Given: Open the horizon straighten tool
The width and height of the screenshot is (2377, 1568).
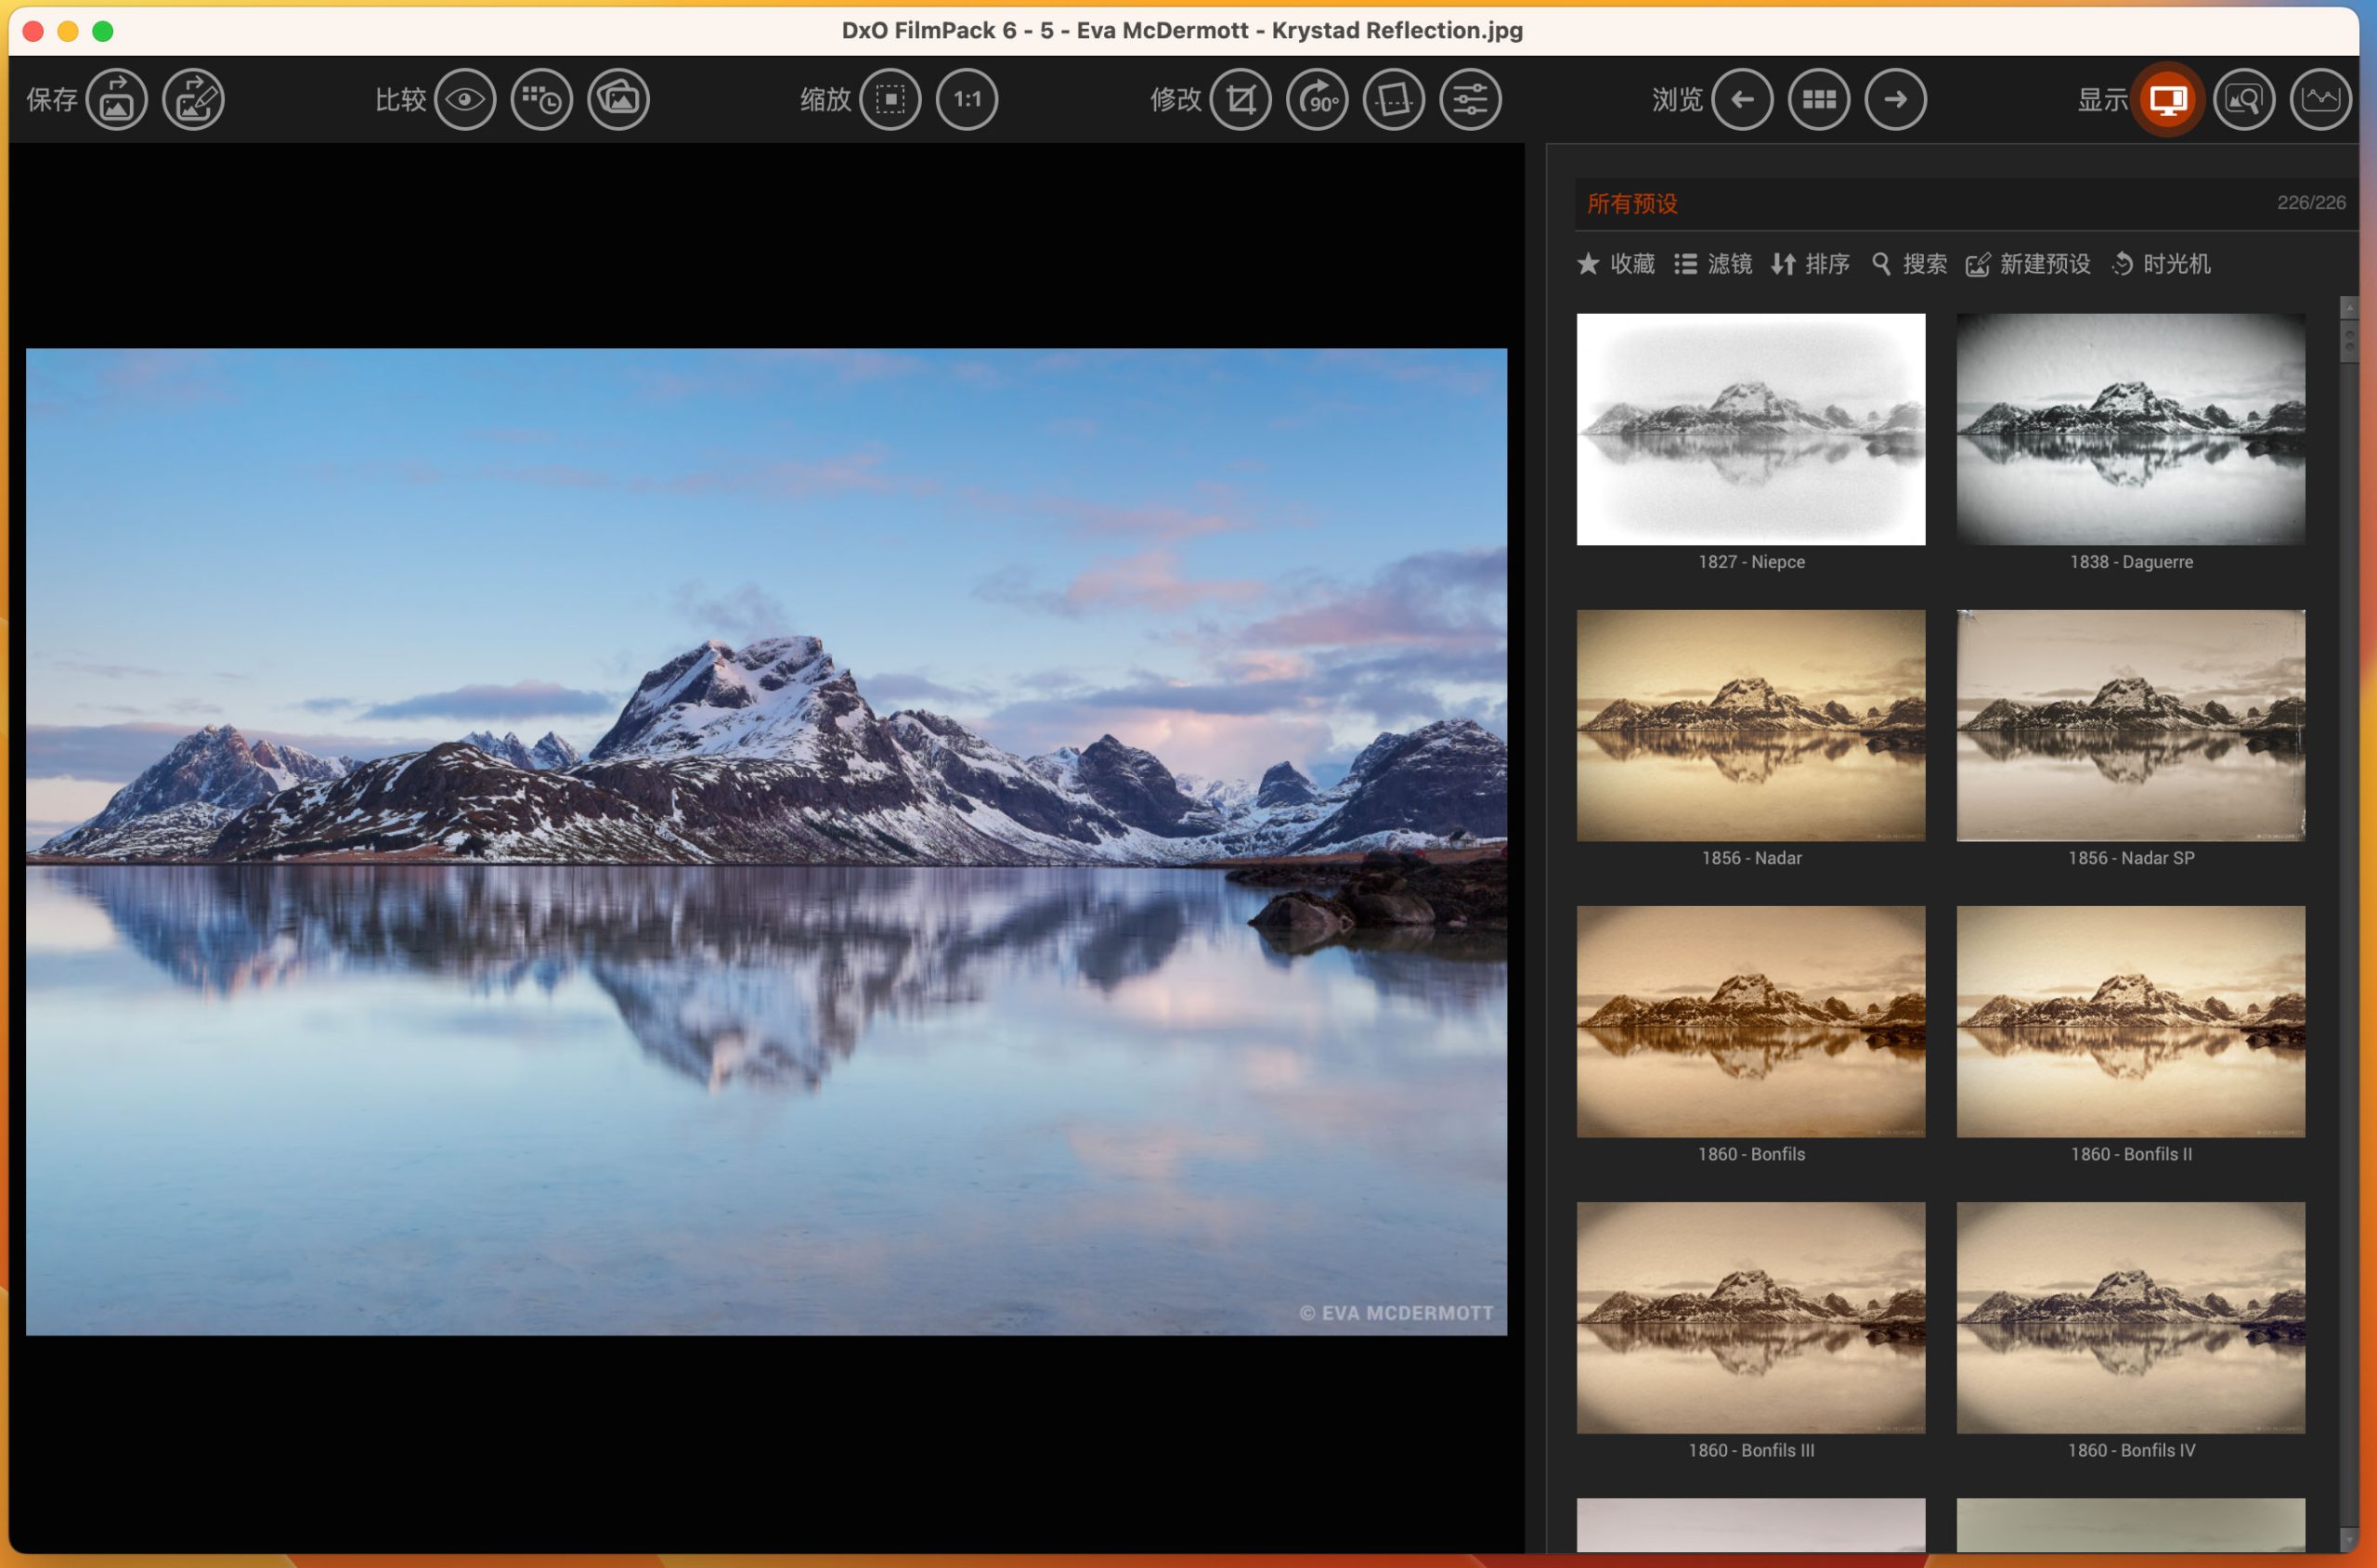Looking at the screenshot, I should point(1394,99).
